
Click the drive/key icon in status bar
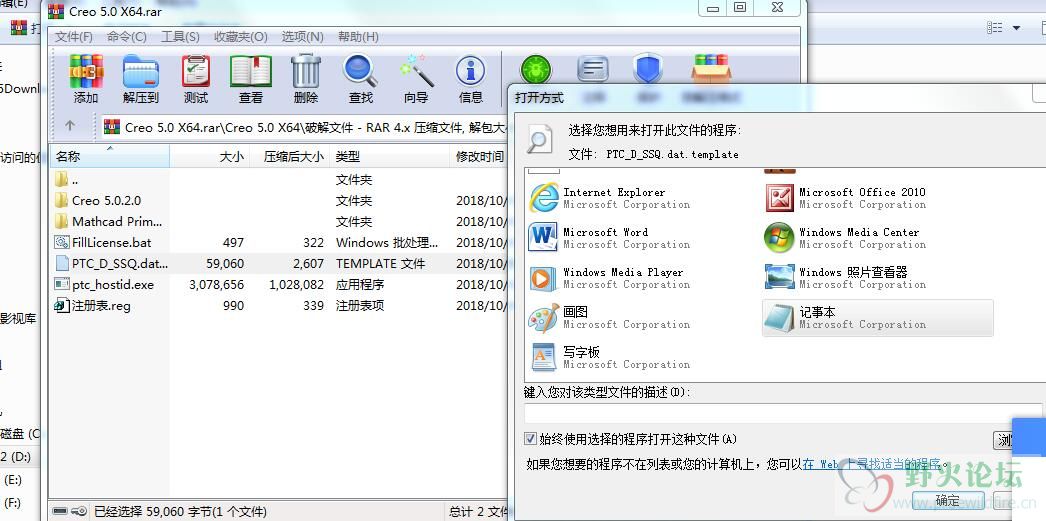coord(69,512)
